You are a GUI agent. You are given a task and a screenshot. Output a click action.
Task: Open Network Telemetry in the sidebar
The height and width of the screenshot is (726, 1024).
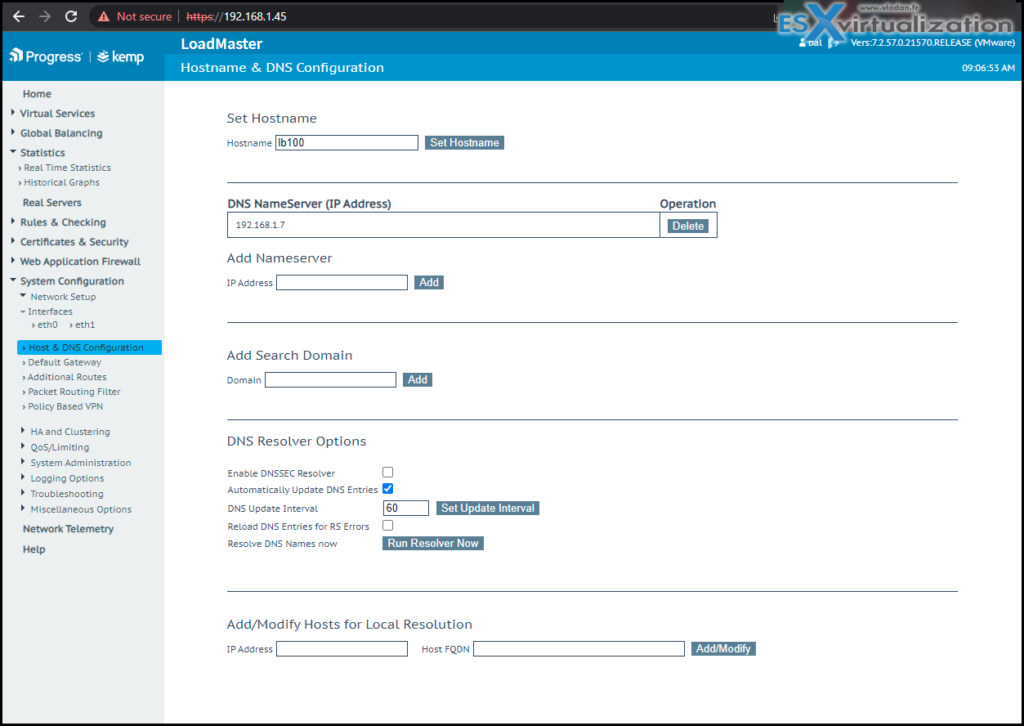[x=68, y=529]
